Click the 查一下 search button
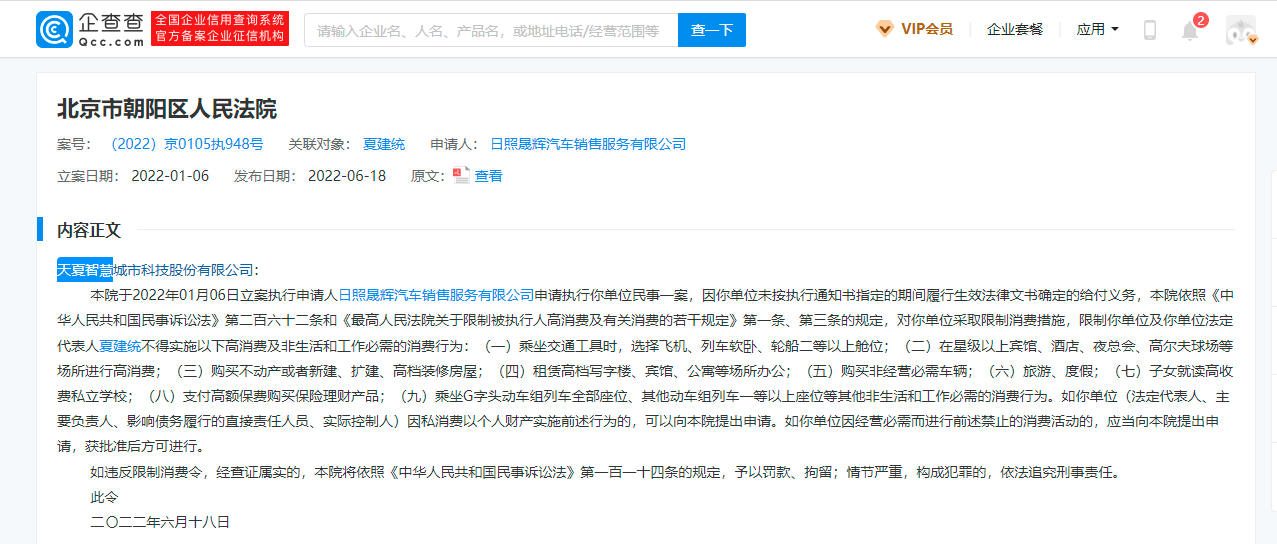Image resolution: width=1277 pixels, height=544 pixels. click(x=711, y=30)
